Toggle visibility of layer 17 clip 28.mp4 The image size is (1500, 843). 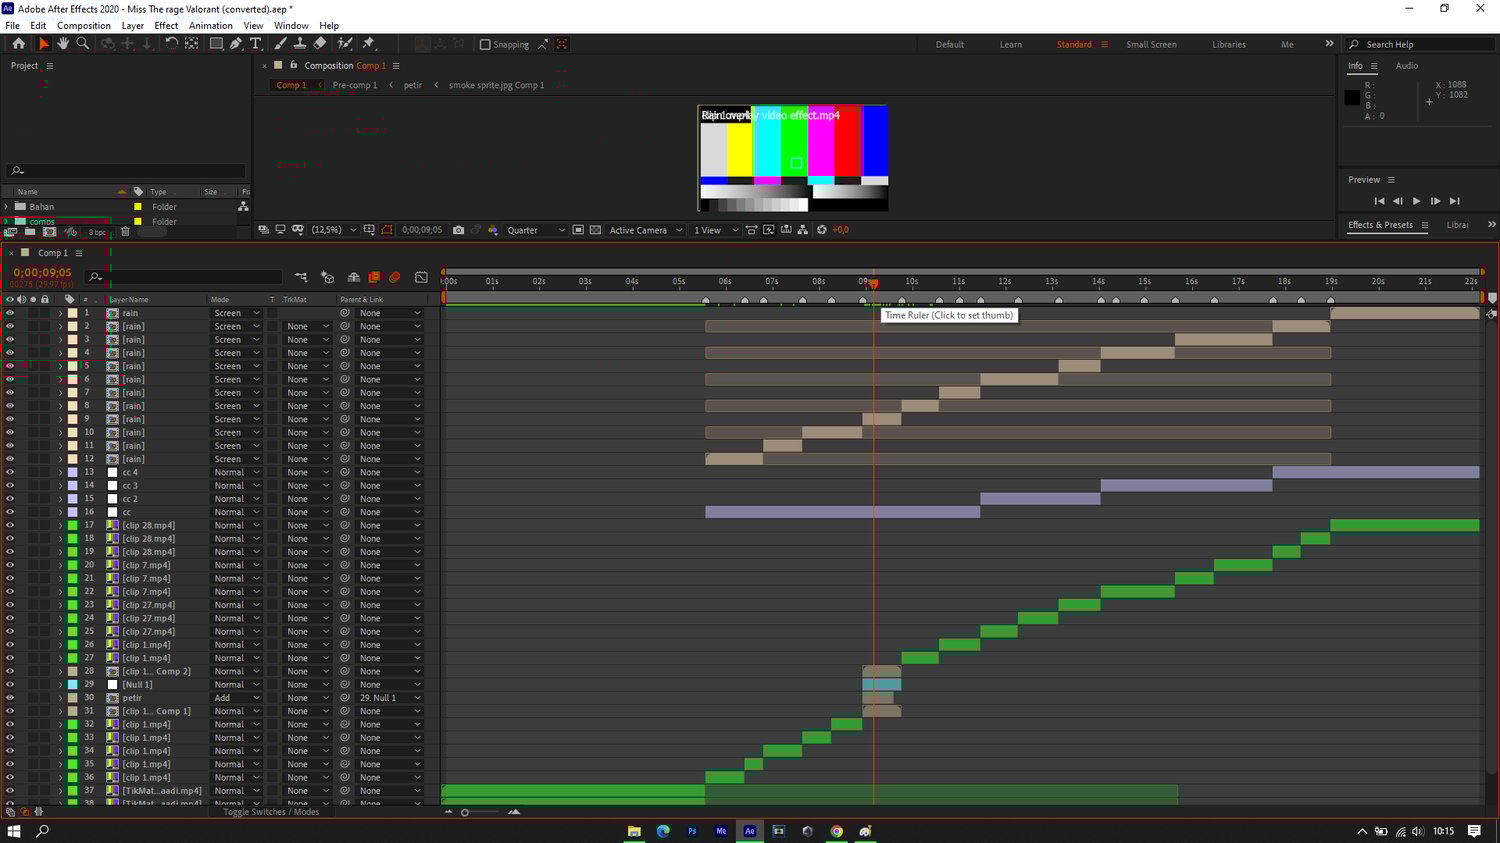click(10, 525)
